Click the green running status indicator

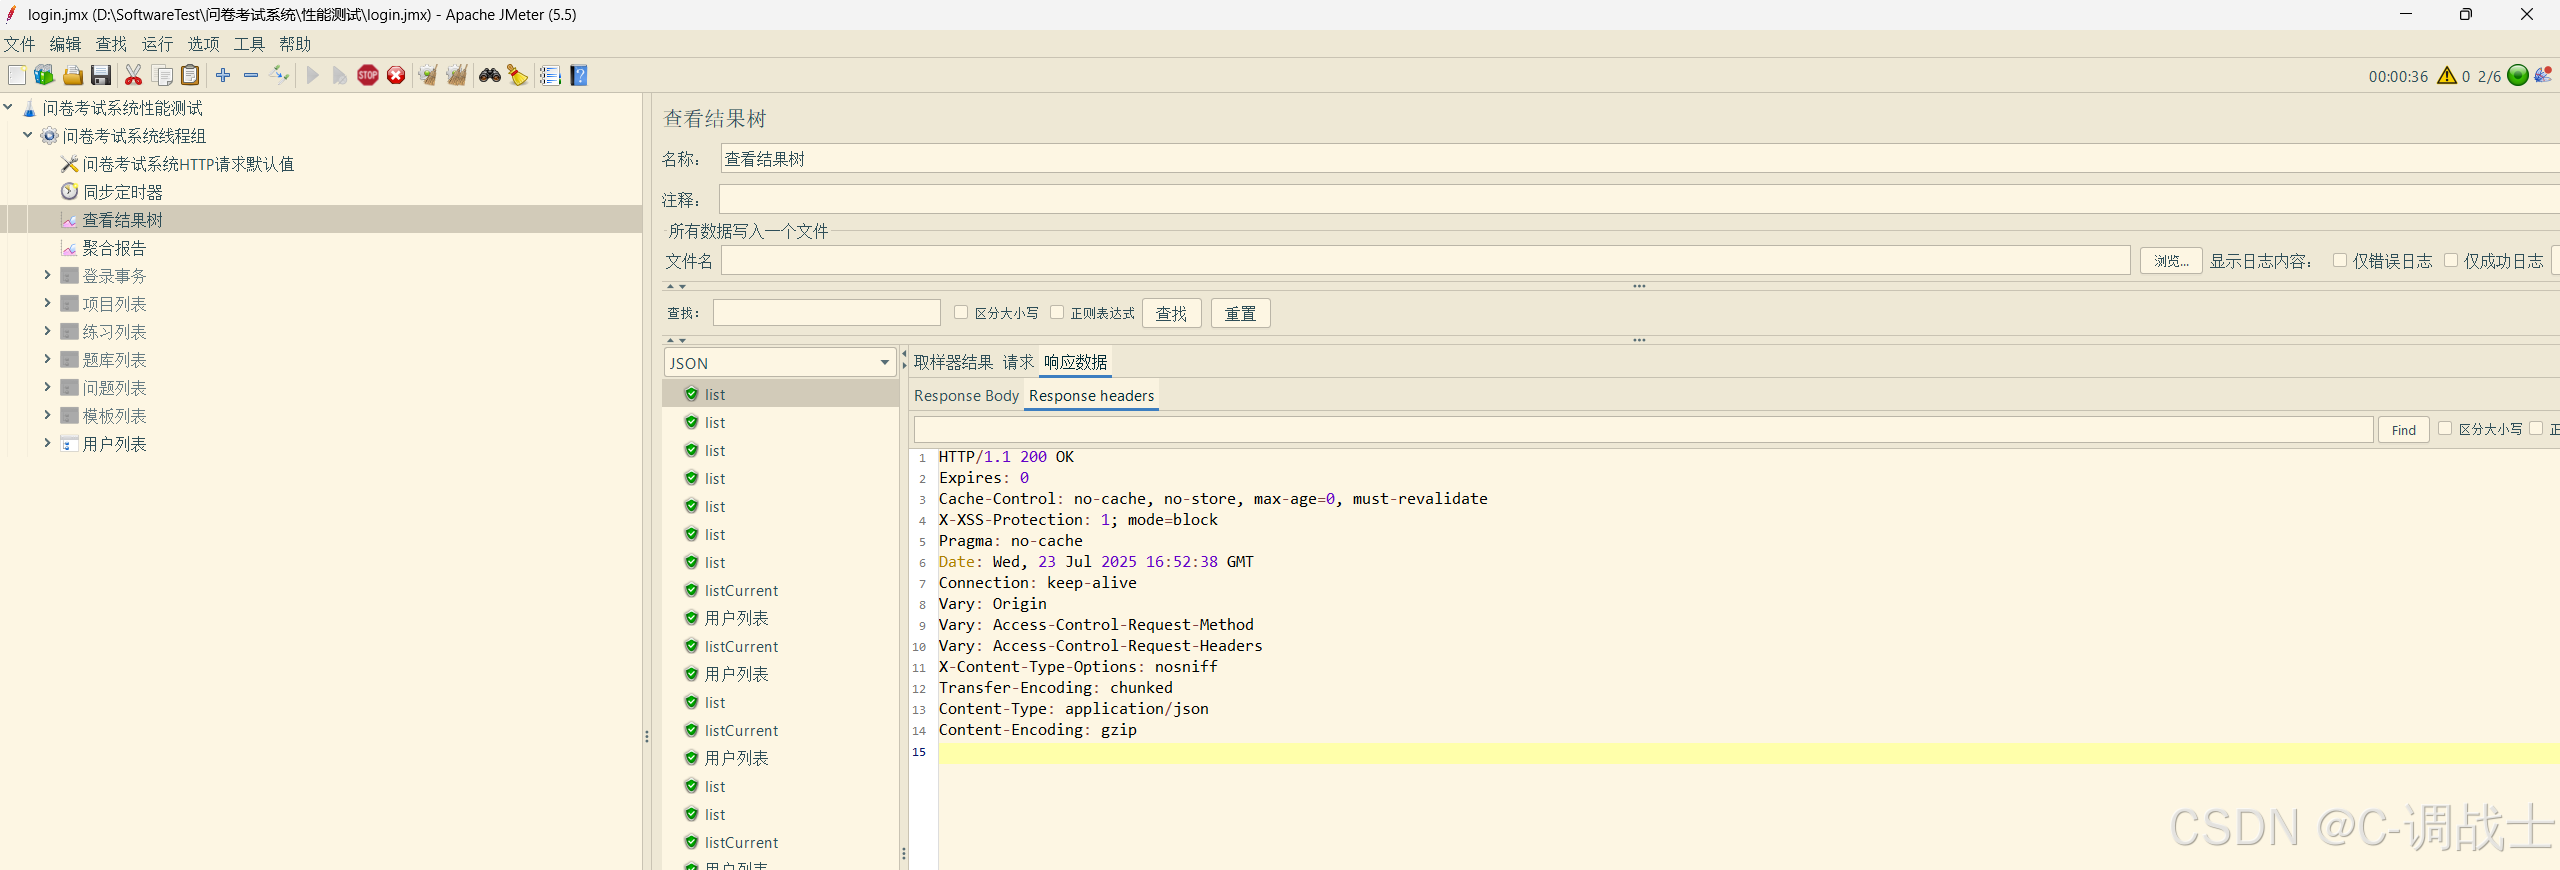pos(2518,76)
